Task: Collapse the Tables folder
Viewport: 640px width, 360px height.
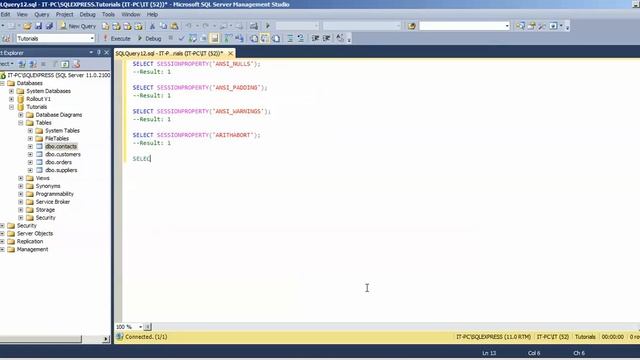Action: tap(21, 123)
